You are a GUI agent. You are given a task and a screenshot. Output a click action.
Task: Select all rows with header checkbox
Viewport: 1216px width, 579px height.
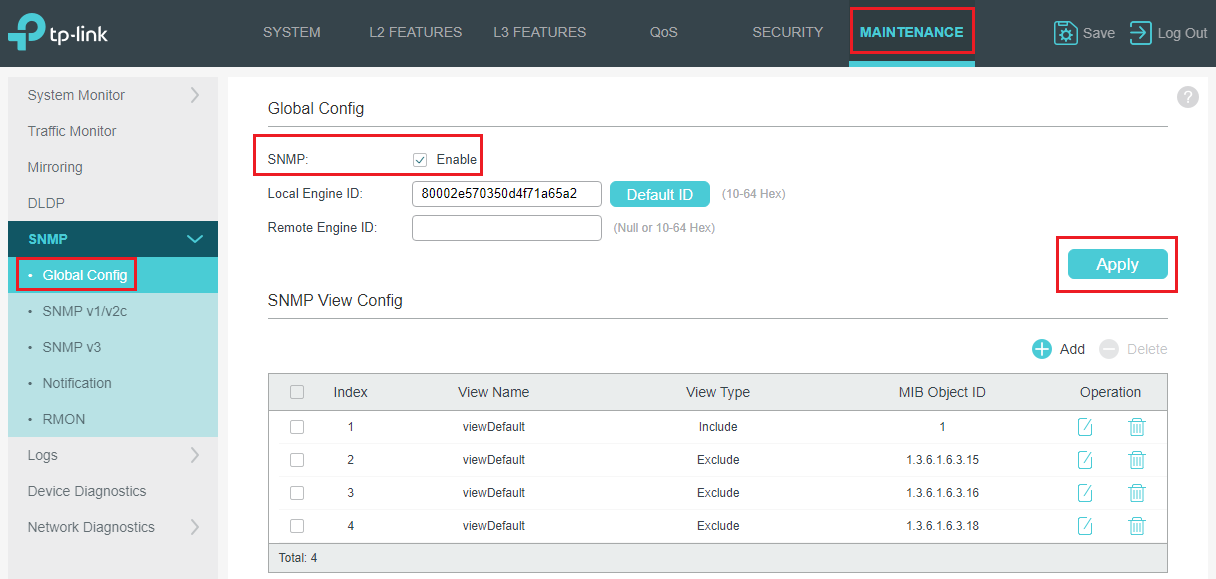point(297,392)
